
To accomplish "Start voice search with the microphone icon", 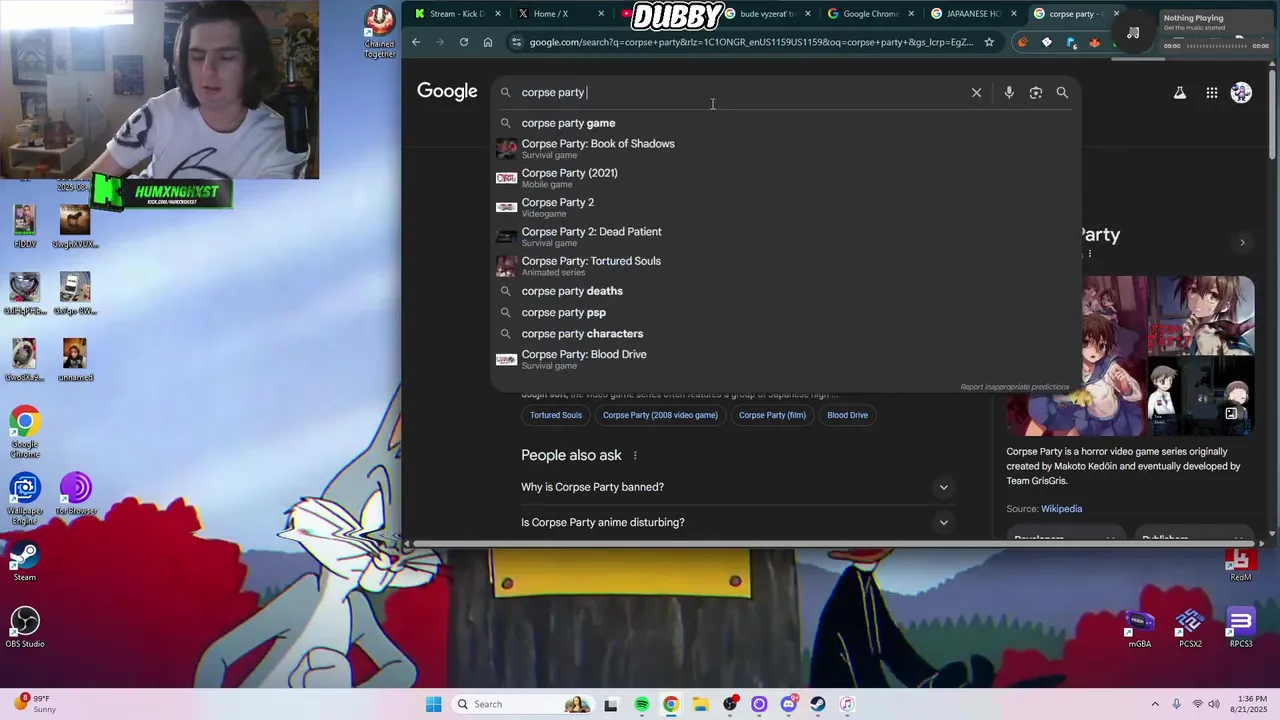I will (1009, 92).
